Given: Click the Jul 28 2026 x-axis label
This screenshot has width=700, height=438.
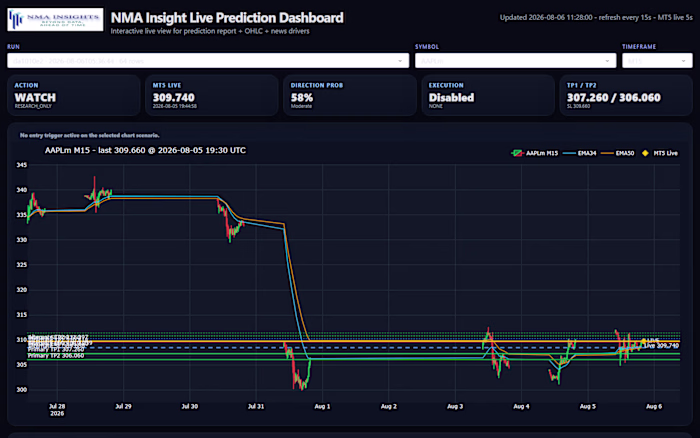Looking at the screenshot, I should click(57, 410).
